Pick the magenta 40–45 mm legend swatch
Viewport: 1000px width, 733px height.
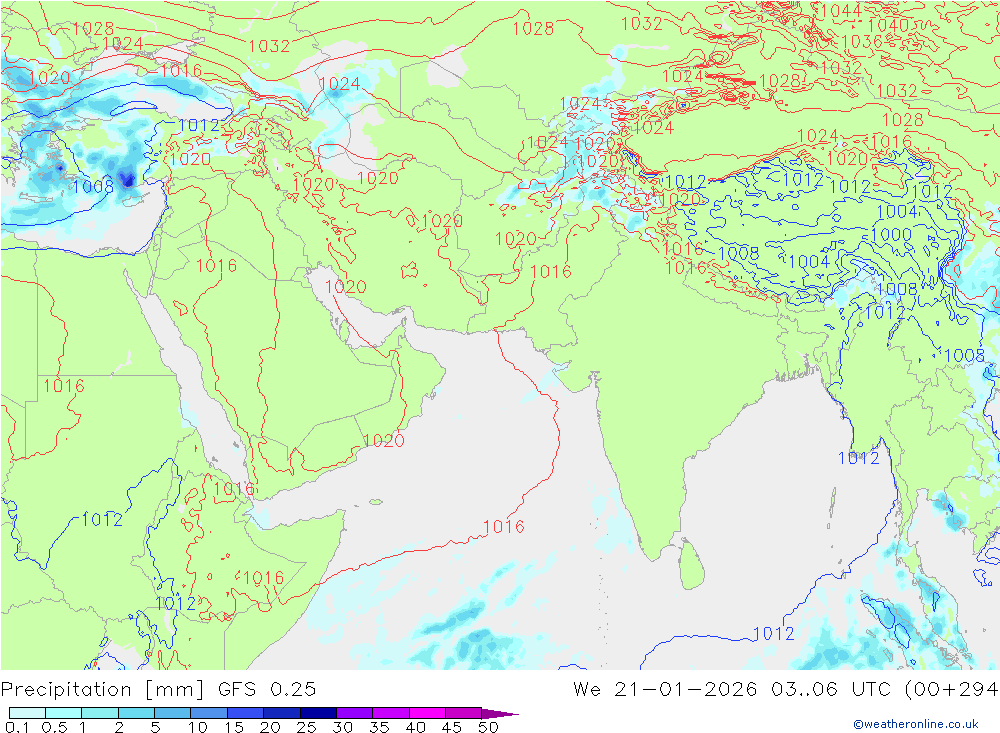(427, 713)
